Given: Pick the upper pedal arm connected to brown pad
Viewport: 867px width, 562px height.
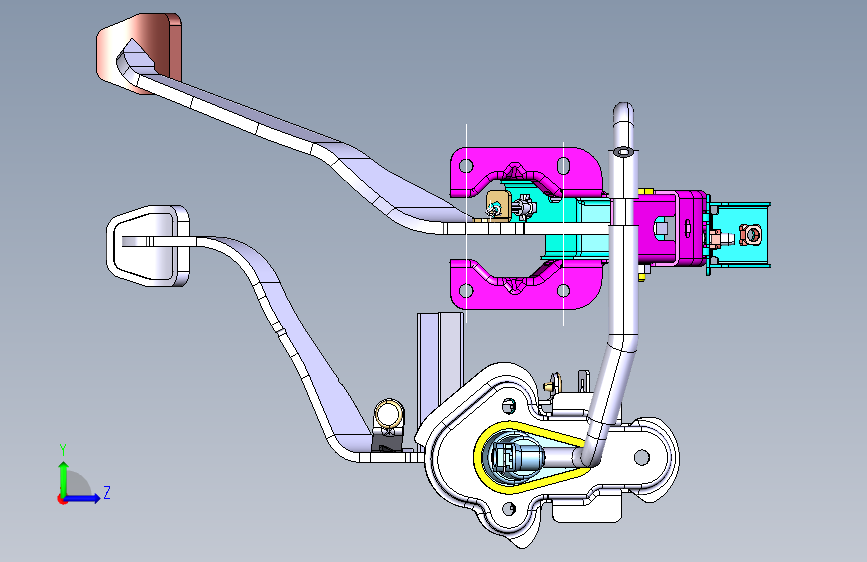Looking at the screenshot, I should 288,136.
